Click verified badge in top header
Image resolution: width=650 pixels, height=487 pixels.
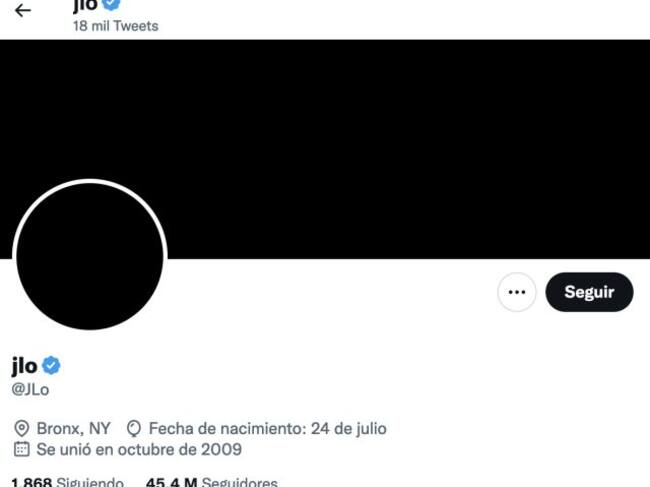pyautogui.click(x=111, y=3)
